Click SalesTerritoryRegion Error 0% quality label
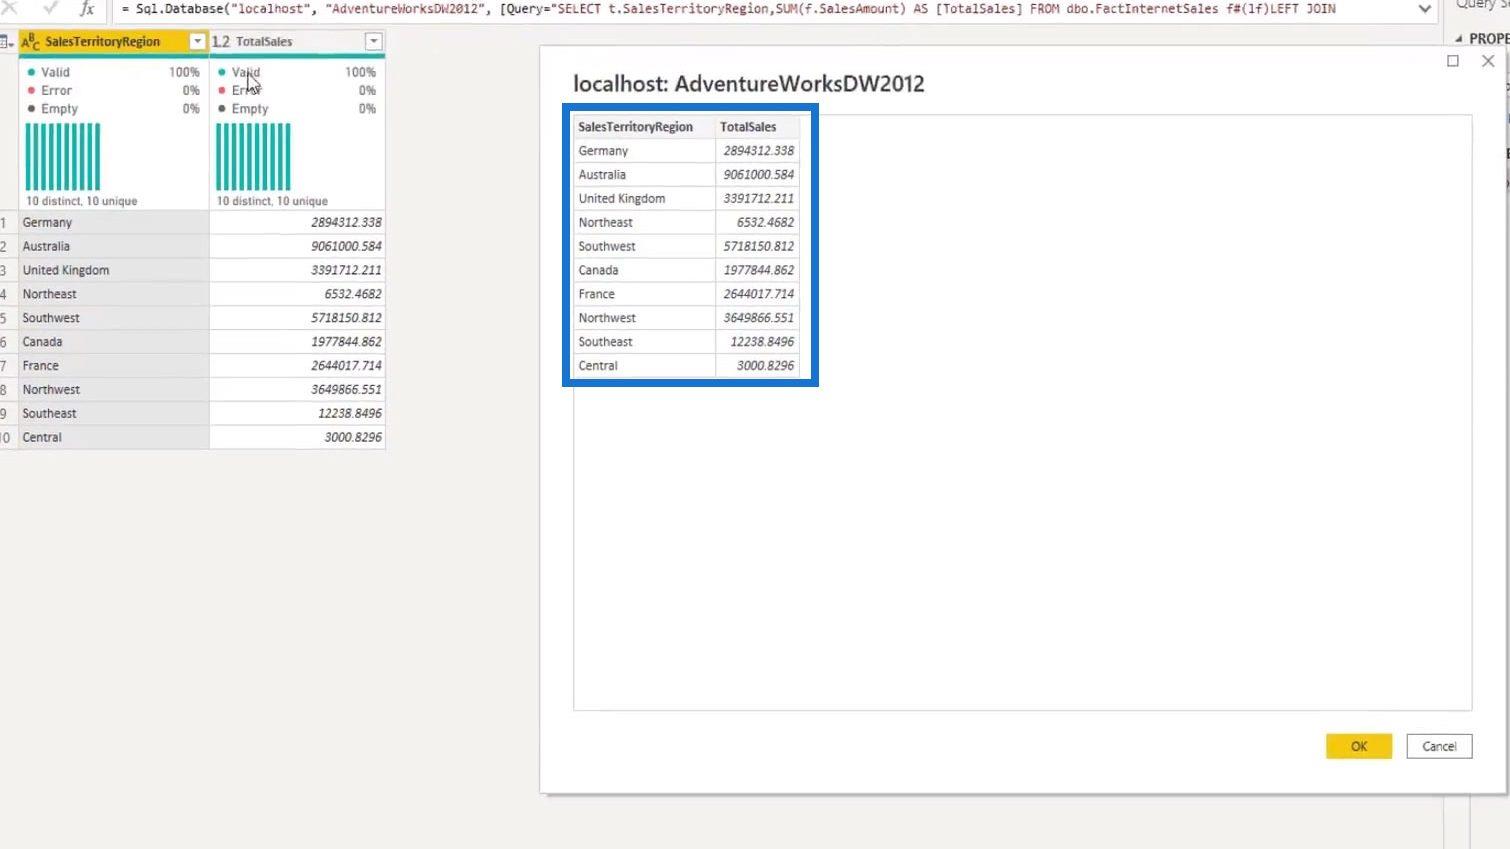This screenshot has width=1510, height=849. pyautogui.click(x=113, y=90)
